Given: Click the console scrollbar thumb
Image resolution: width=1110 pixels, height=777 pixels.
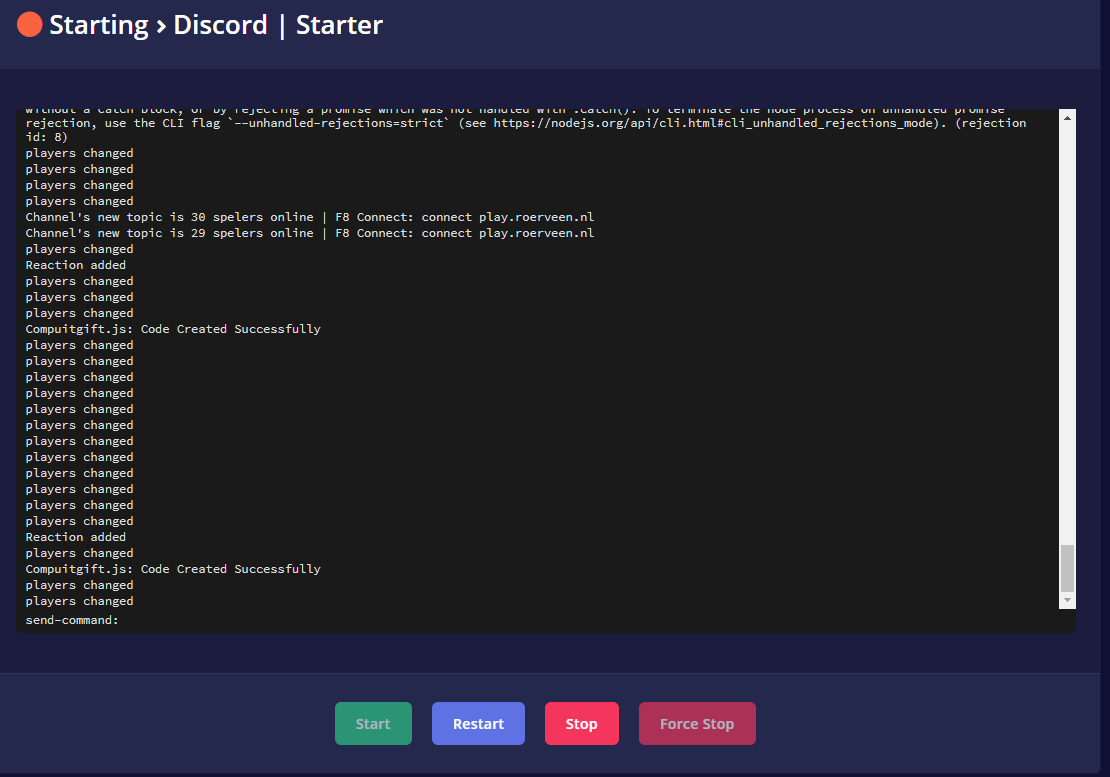Looking at the screenshot, I should tap(1067, 568).
